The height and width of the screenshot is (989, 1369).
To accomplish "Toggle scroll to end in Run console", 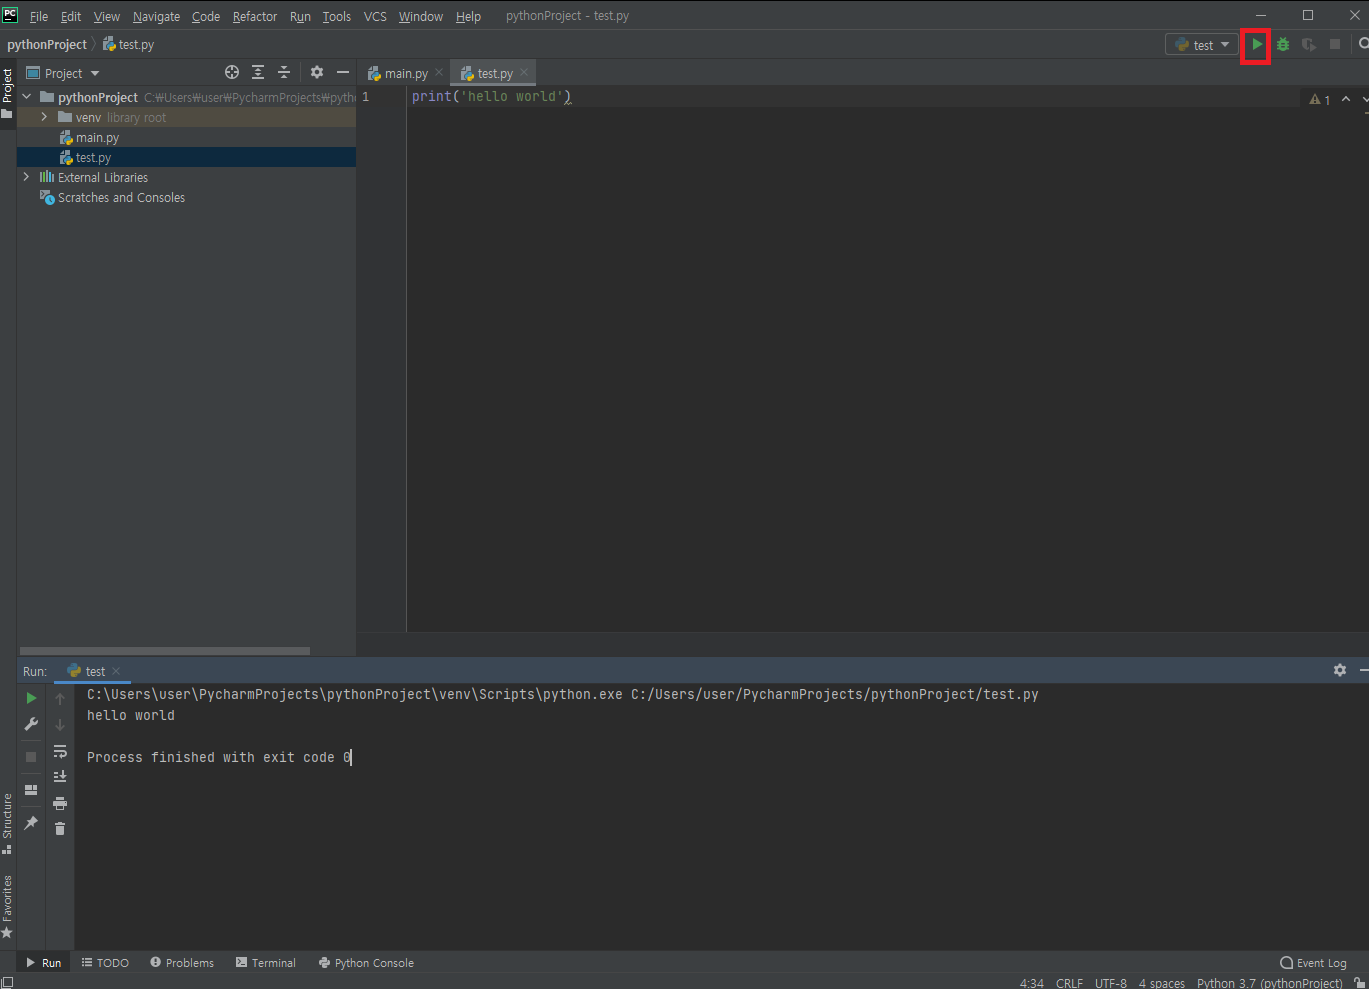I will tap(60, 777).
